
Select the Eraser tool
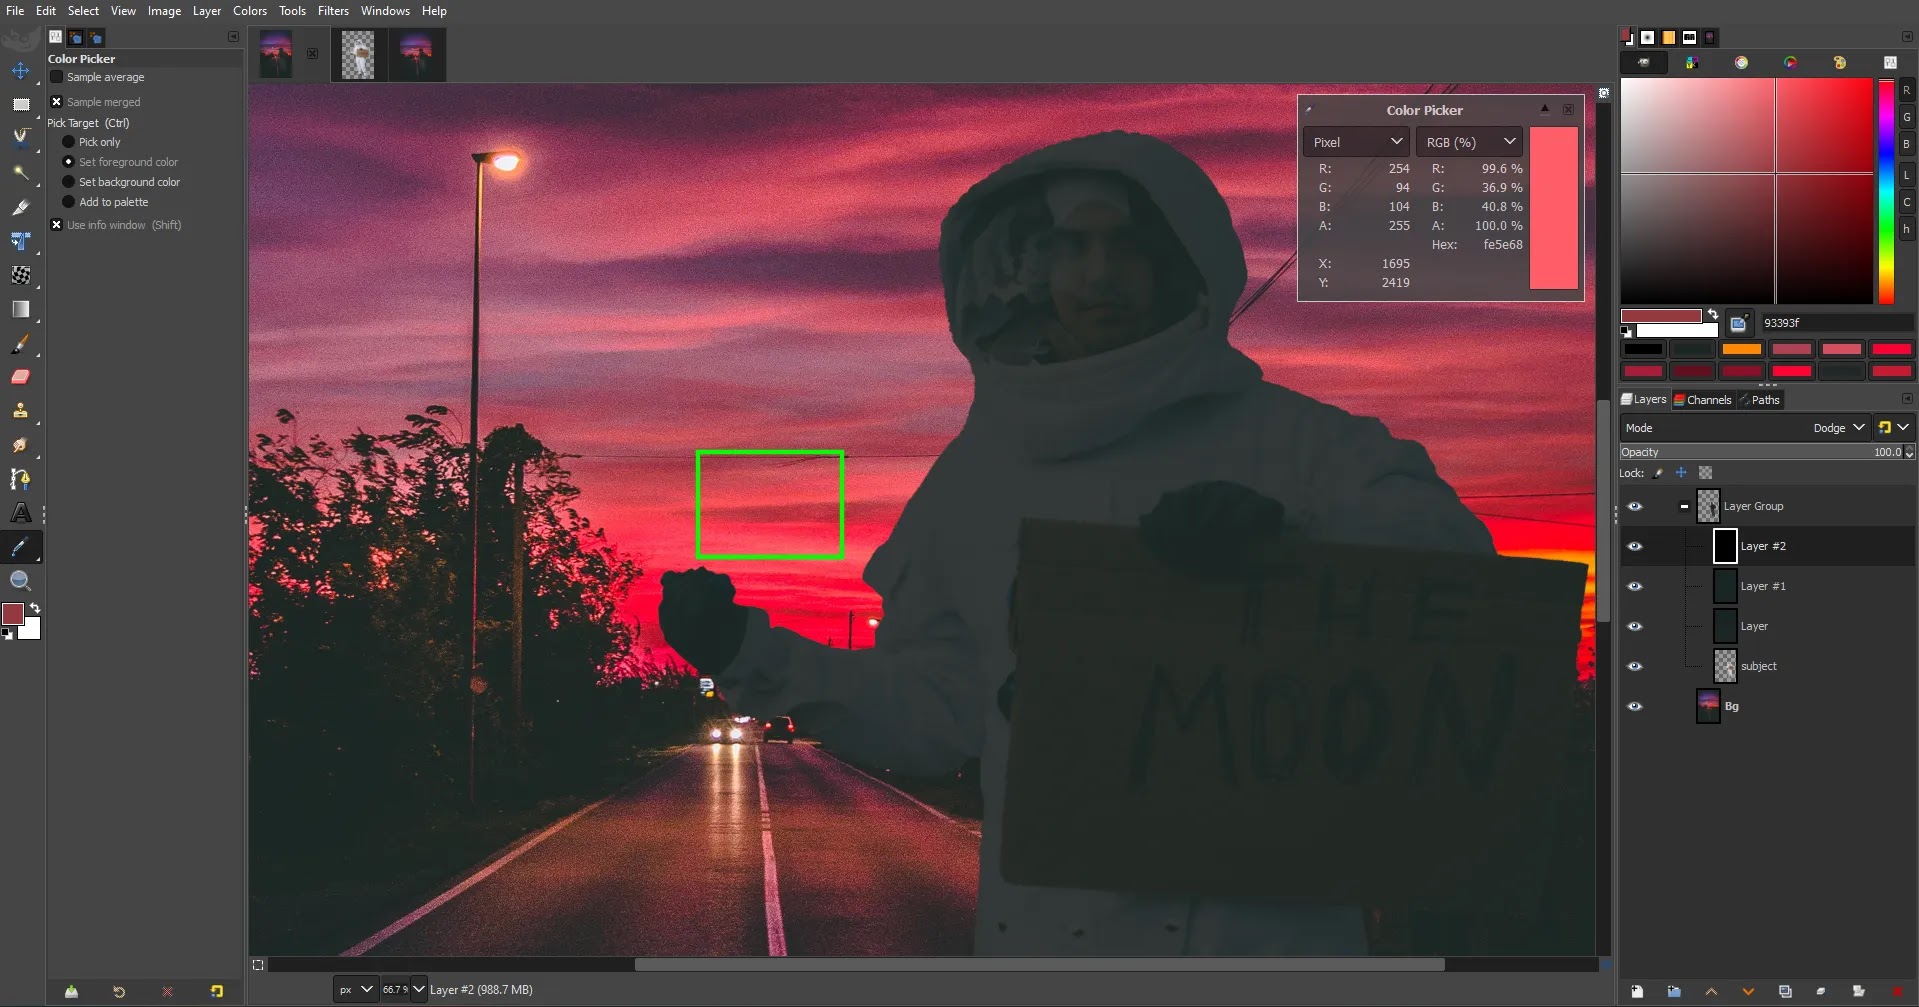click(x=20, y=377)
